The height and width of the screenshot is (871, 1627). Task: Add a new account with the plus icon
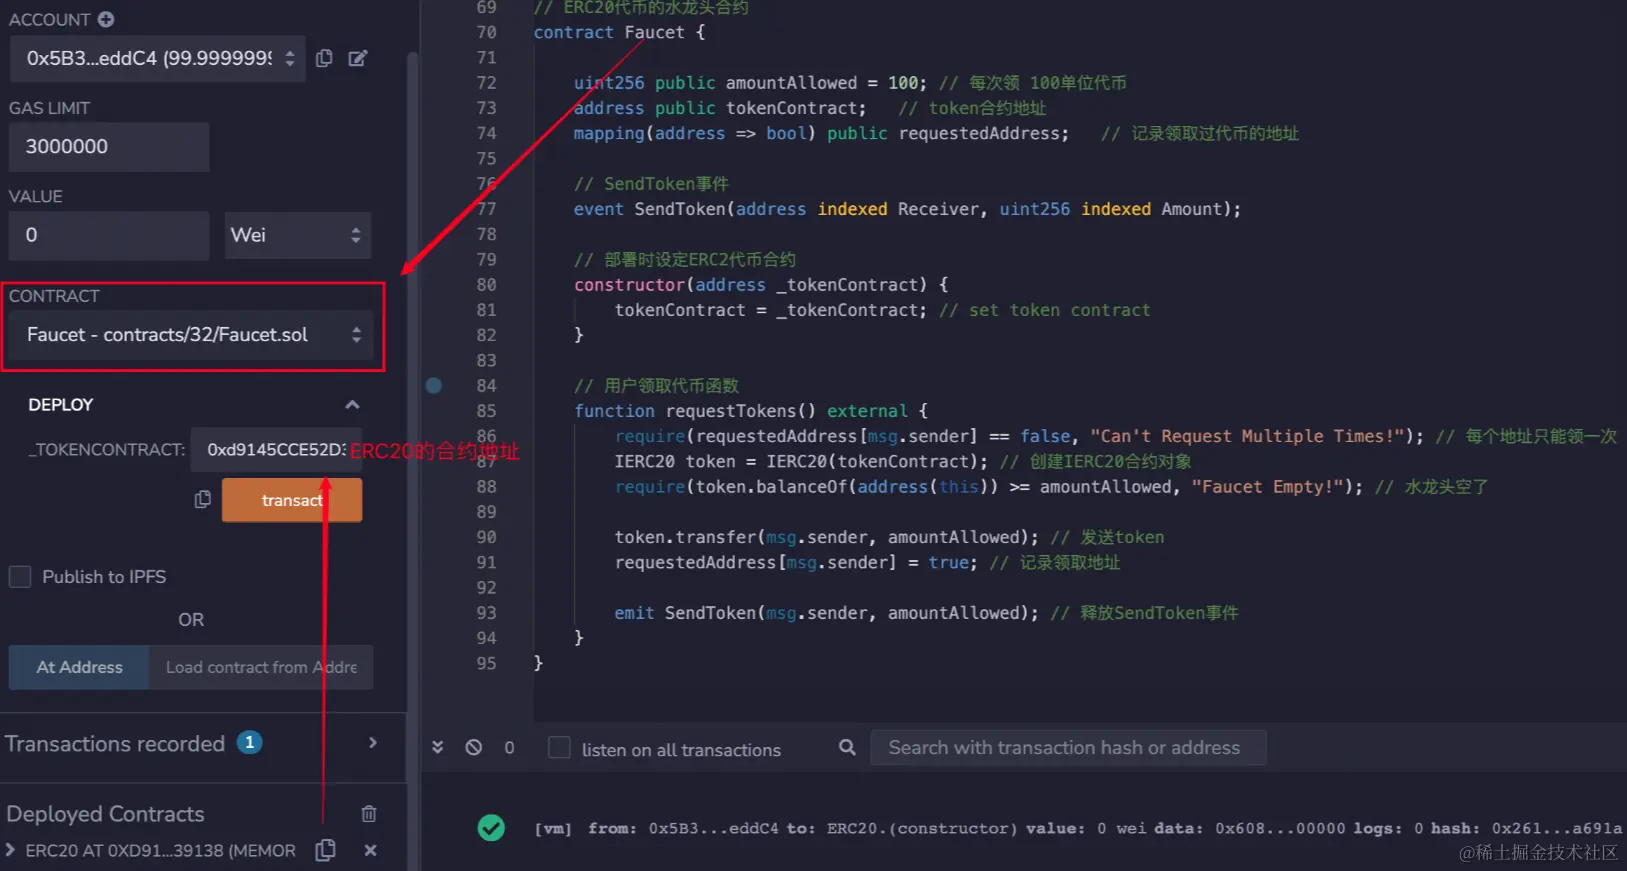pyautogui.click(x=106, y=19)
